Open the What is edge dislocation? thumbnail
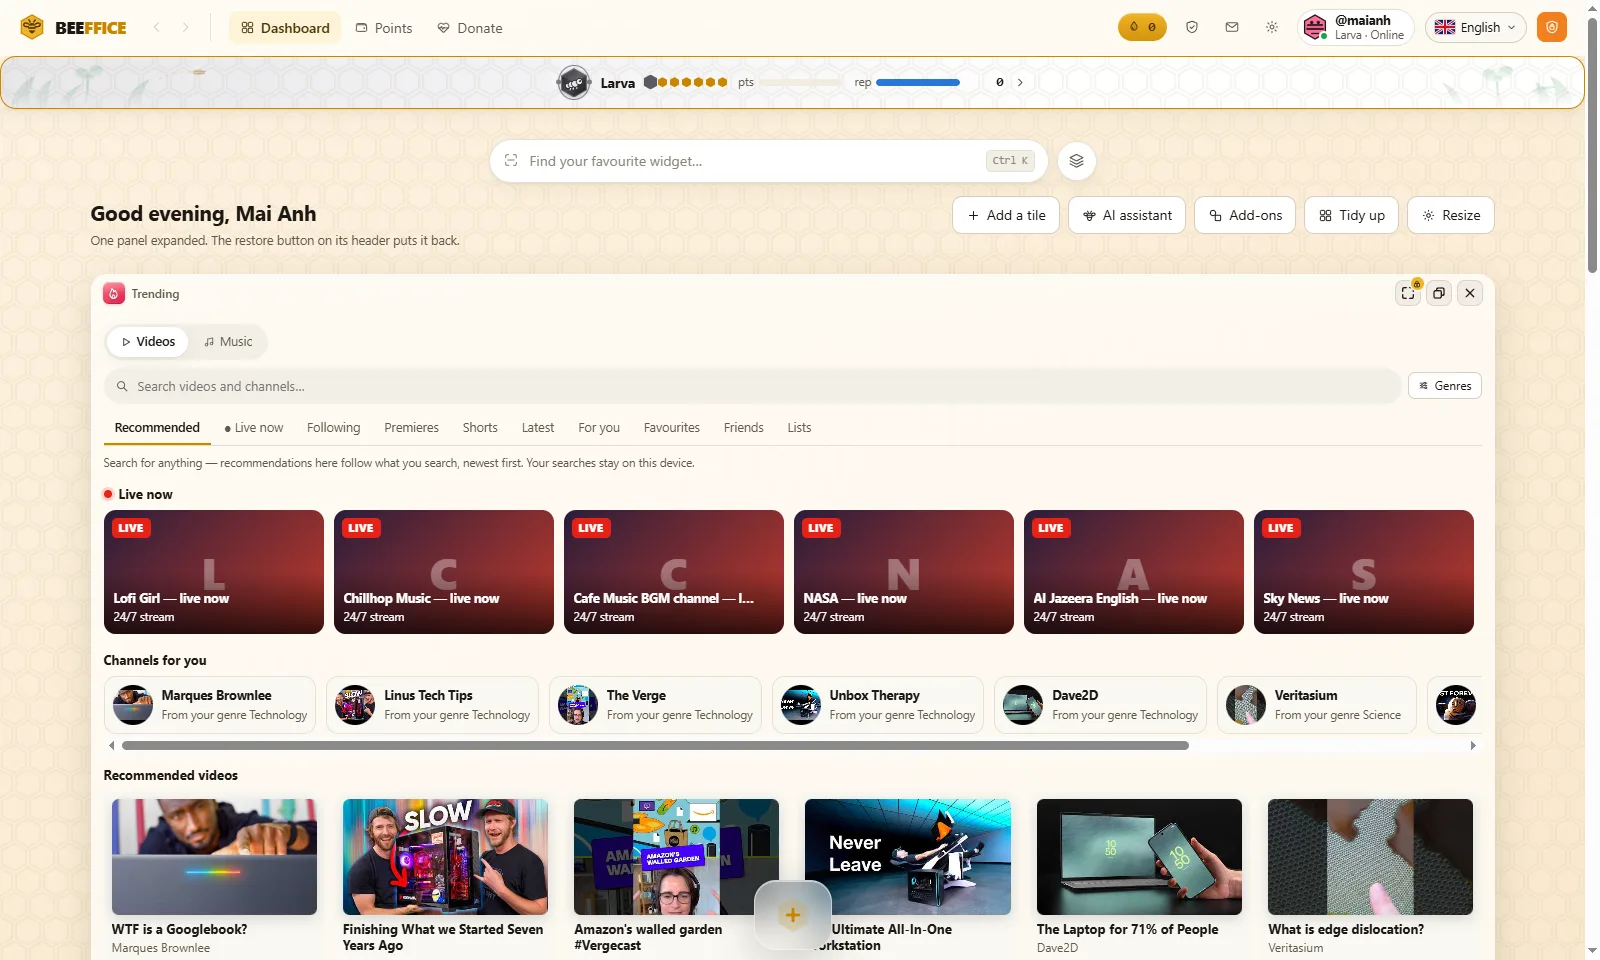The image size is (1600, 960). pos(1370,857)
